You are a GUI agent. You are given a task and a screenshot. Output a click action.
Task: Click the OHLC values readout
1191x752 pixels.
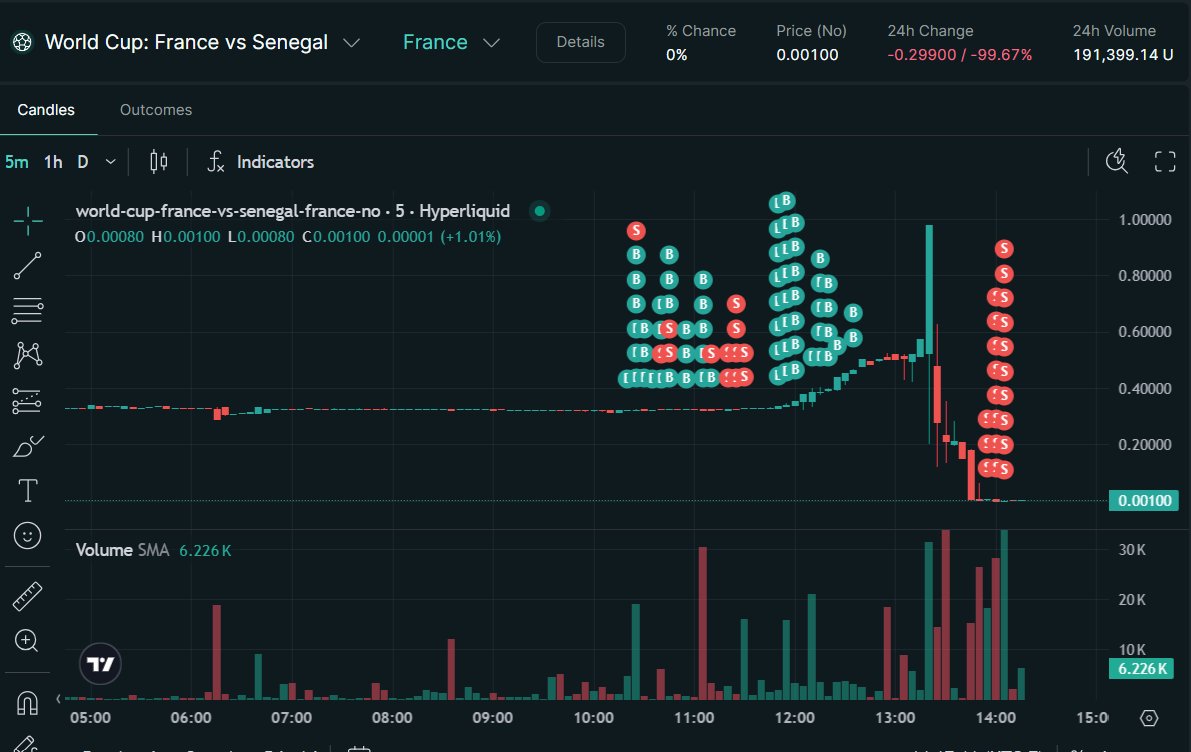(x=288, y=237)
